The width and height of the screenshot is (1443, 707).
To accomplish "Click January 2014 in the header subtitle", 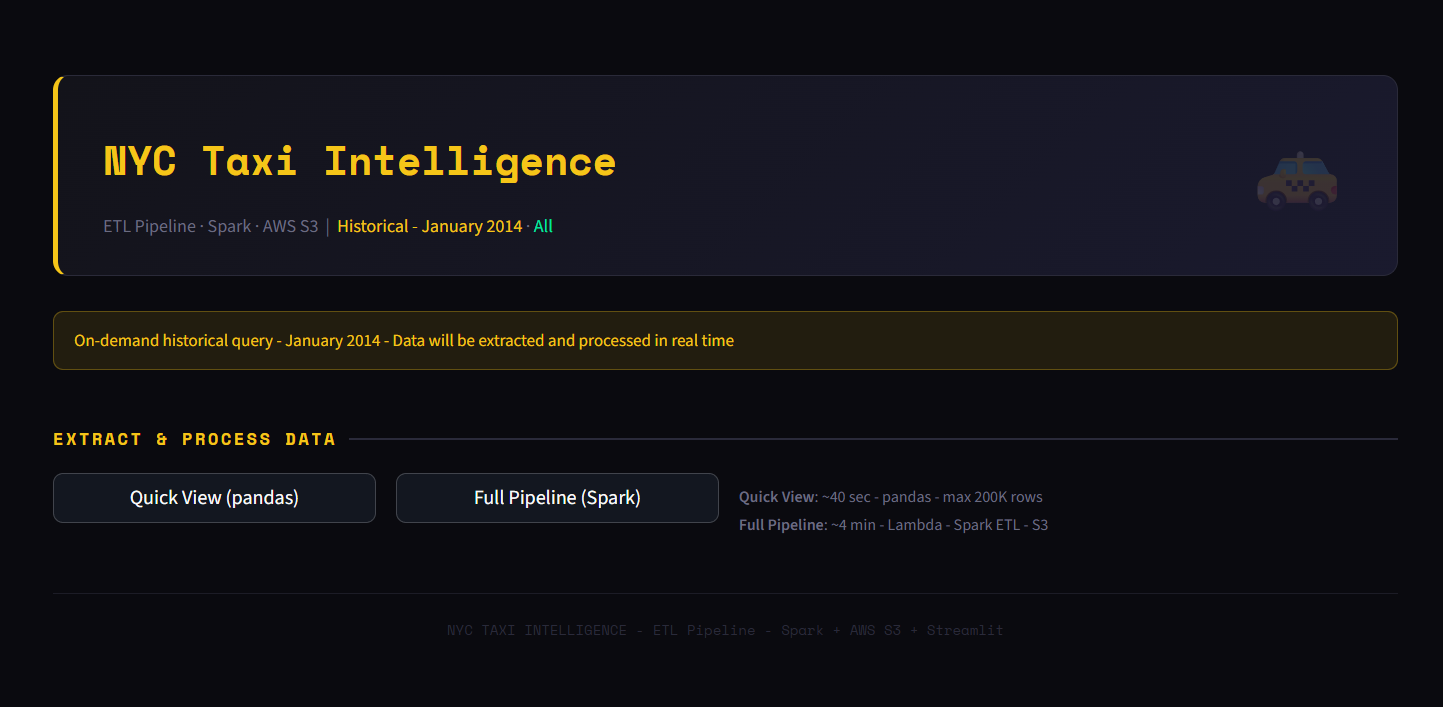I will [x=471, y=226].
